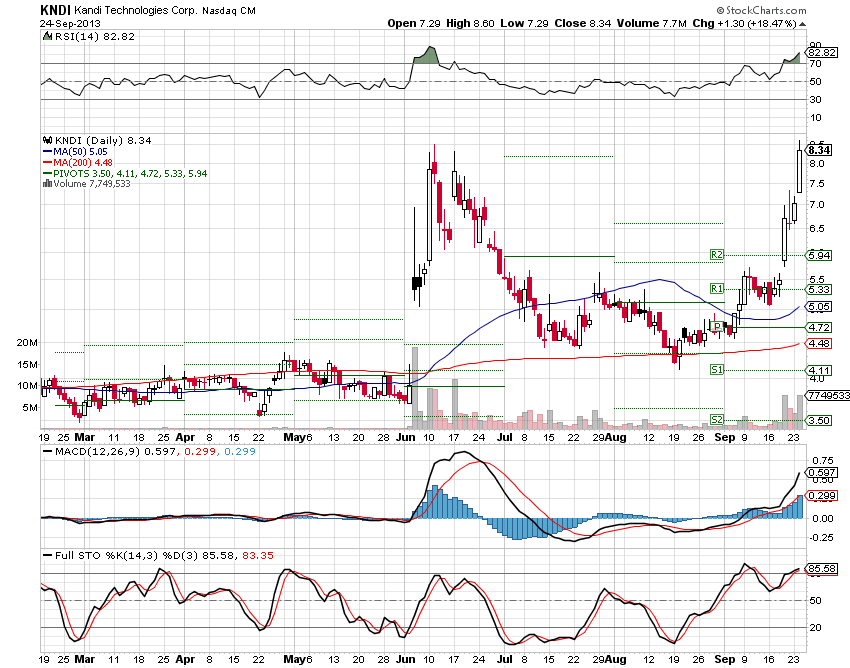Screen dimensions: 850x668
Task: Click the candlestick icon beside KNDI (Daily)
Action: [x=48, y=140]
